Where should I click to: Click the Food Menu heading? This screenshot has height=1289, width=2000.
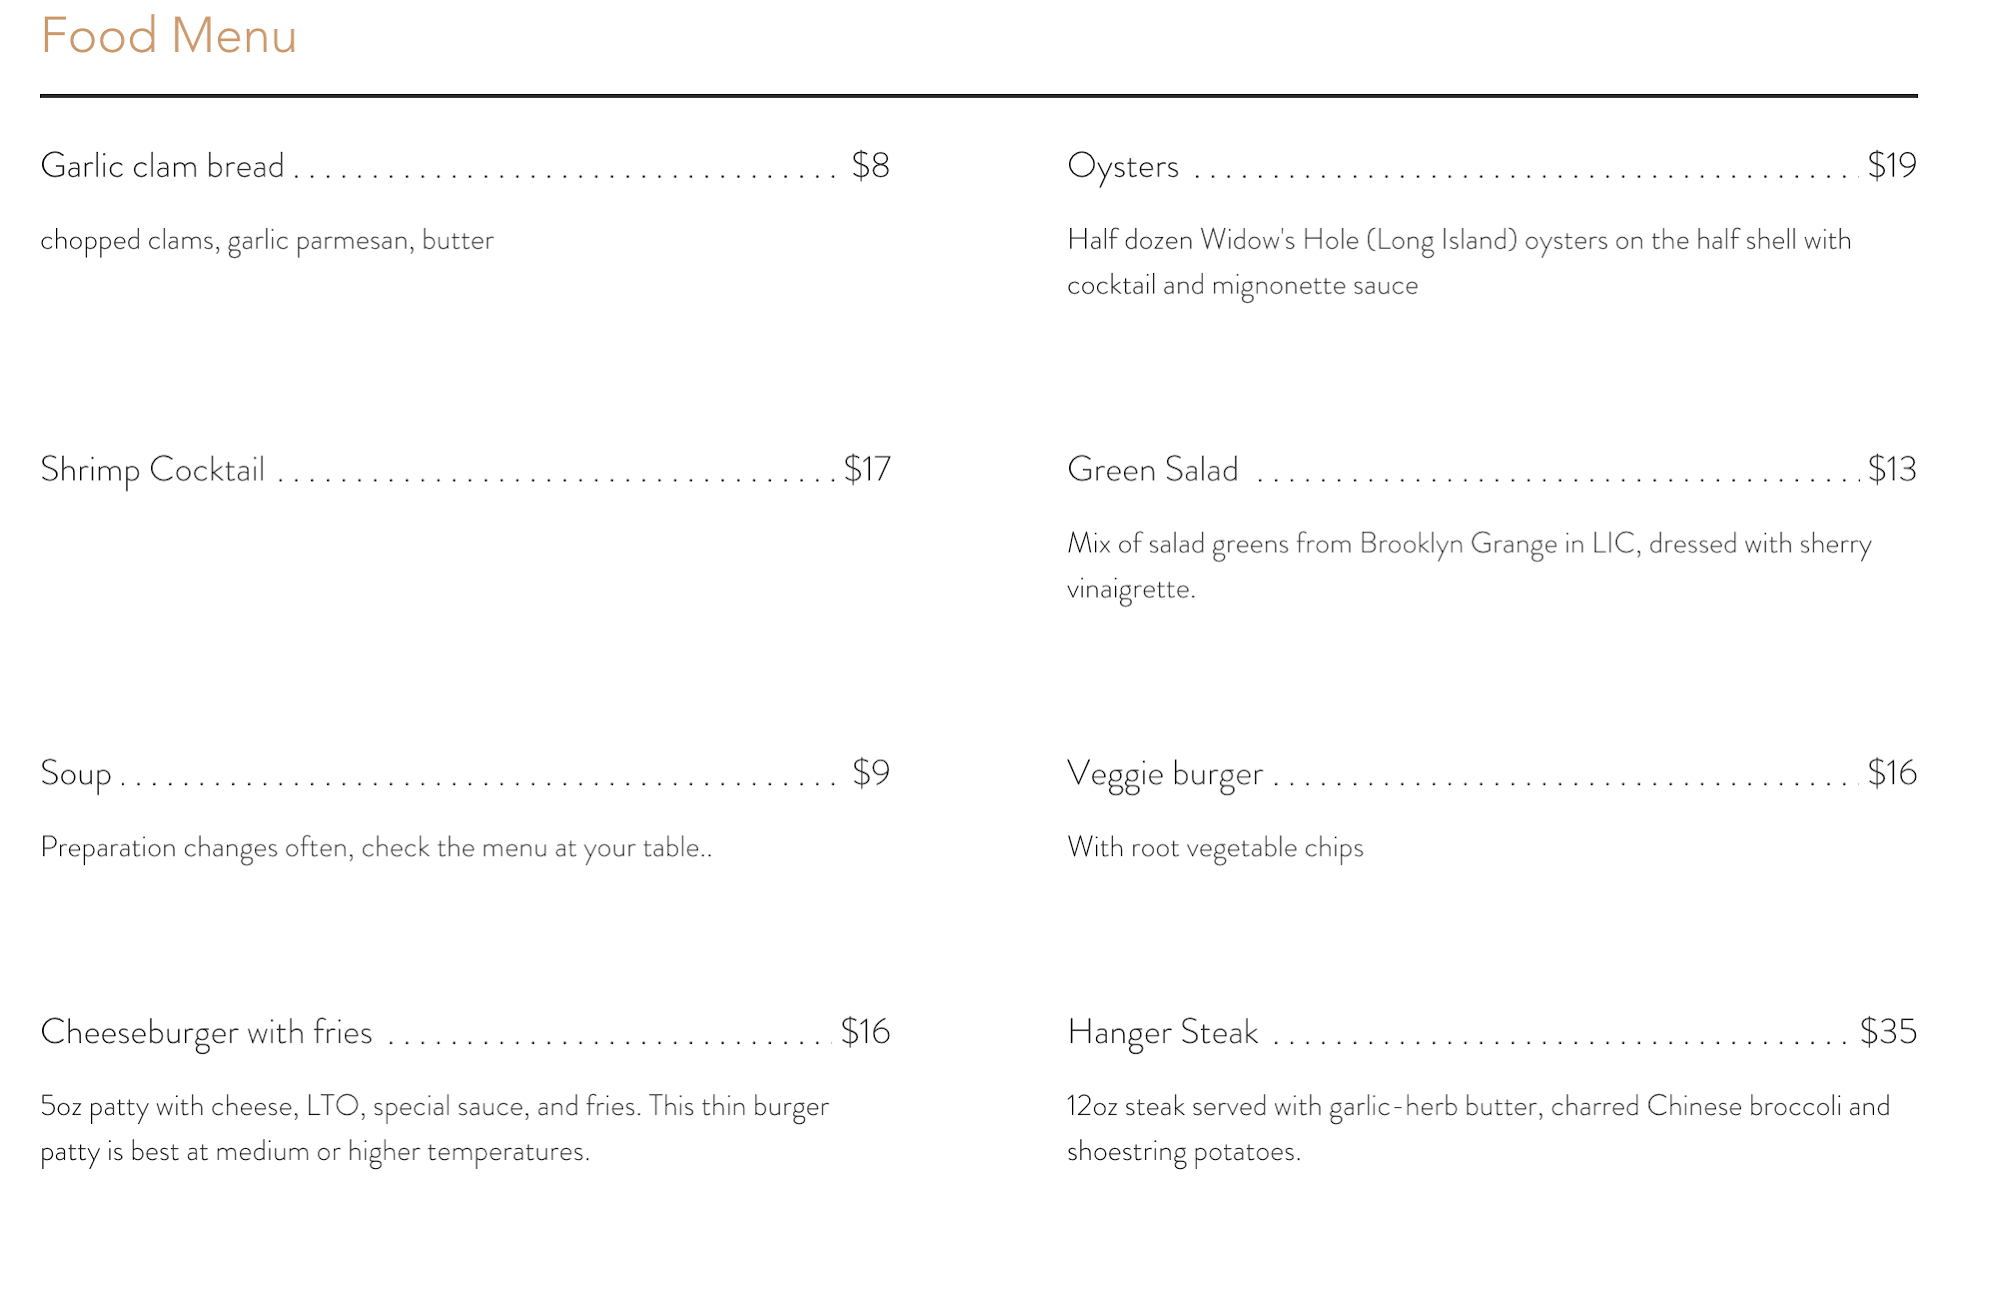tap(168, 36)
